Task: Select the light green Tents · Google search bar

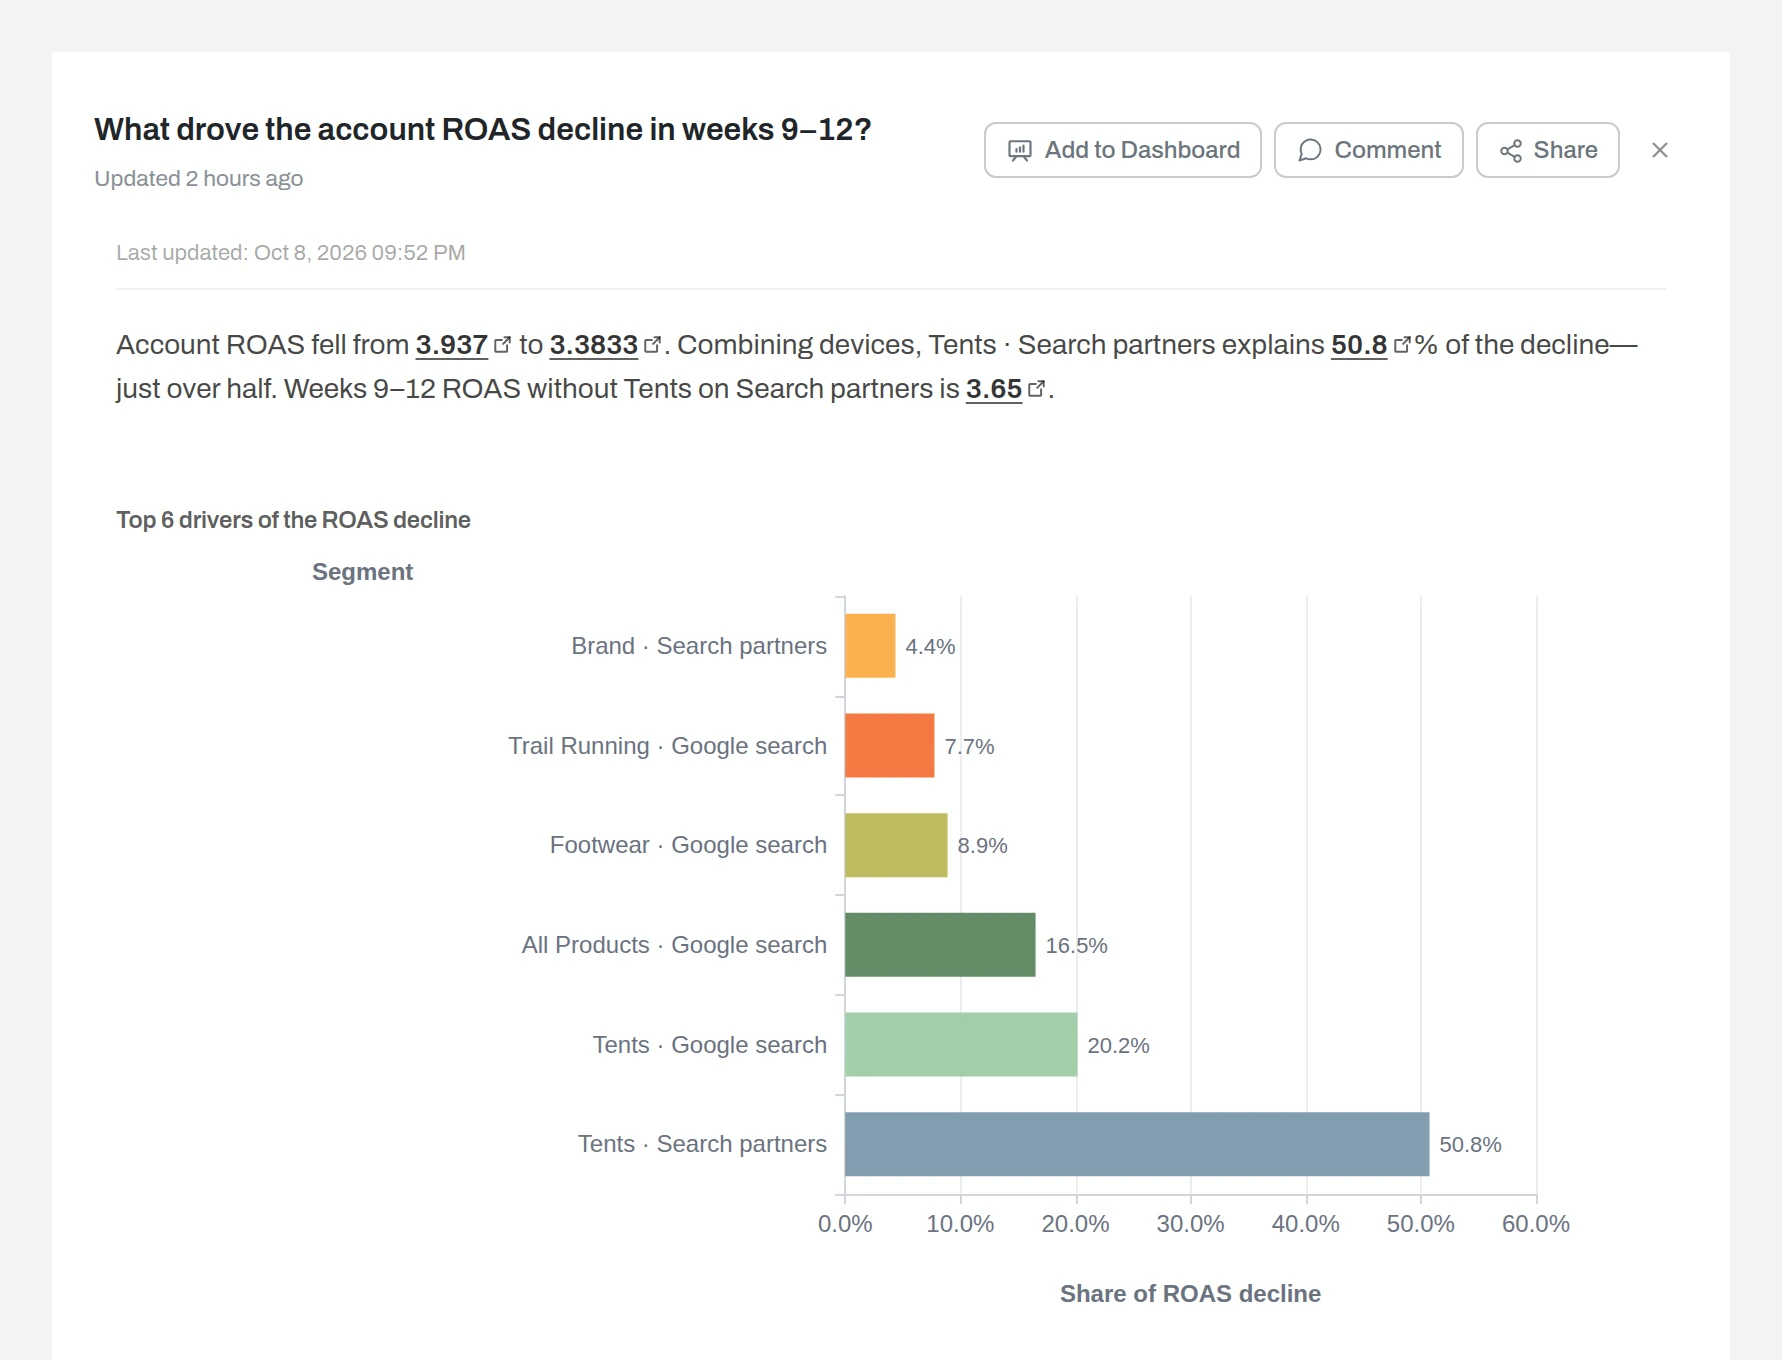Action: point(961,1044)
